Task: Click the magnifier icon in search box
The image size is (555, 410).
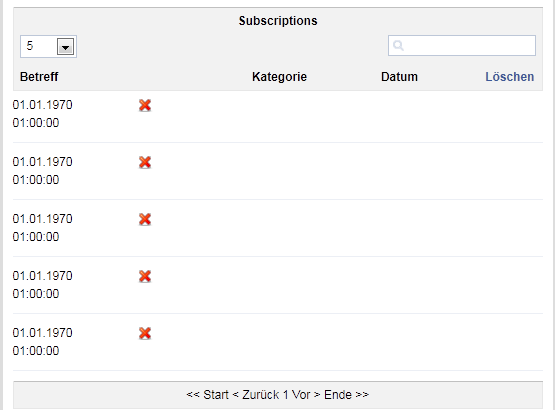Action: pyautogui.click(x=398, y=45)
